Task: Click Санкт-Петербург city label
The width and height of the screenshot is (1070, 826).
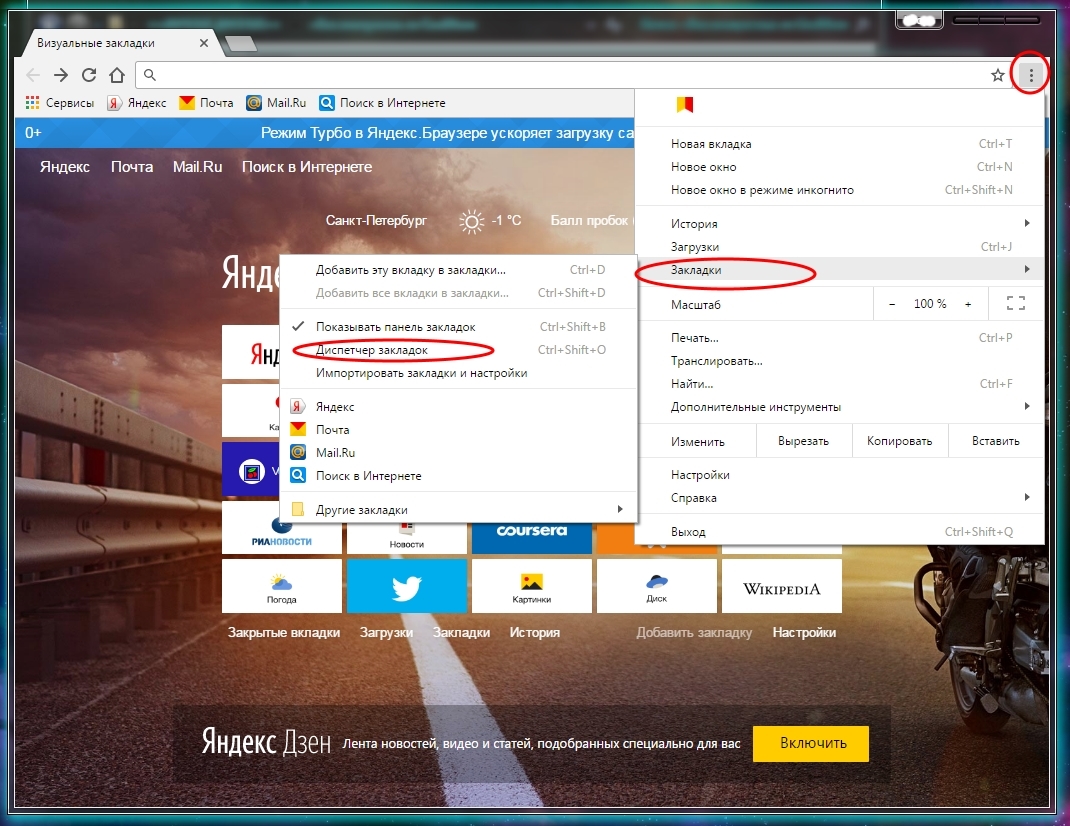Action: (x=376, y=220)
